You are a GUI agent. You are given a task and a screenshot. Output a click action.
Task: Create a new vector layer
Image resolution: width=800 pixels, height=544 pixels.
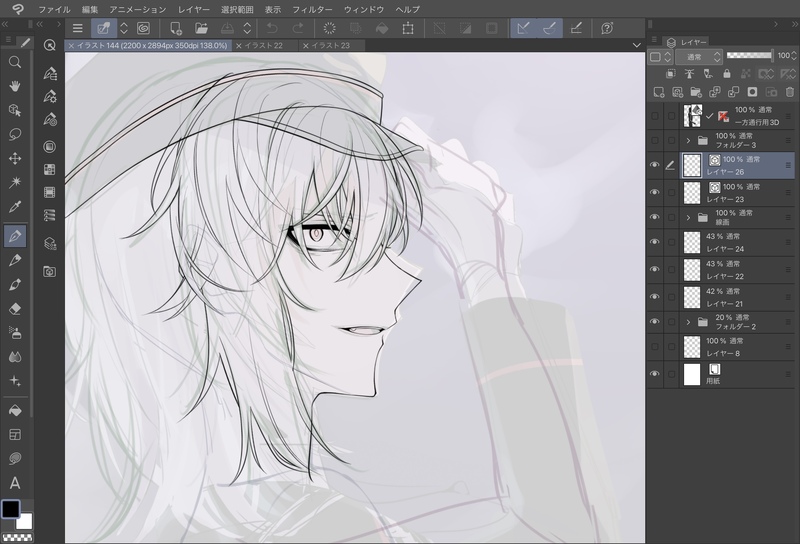[x=678, y=92]
